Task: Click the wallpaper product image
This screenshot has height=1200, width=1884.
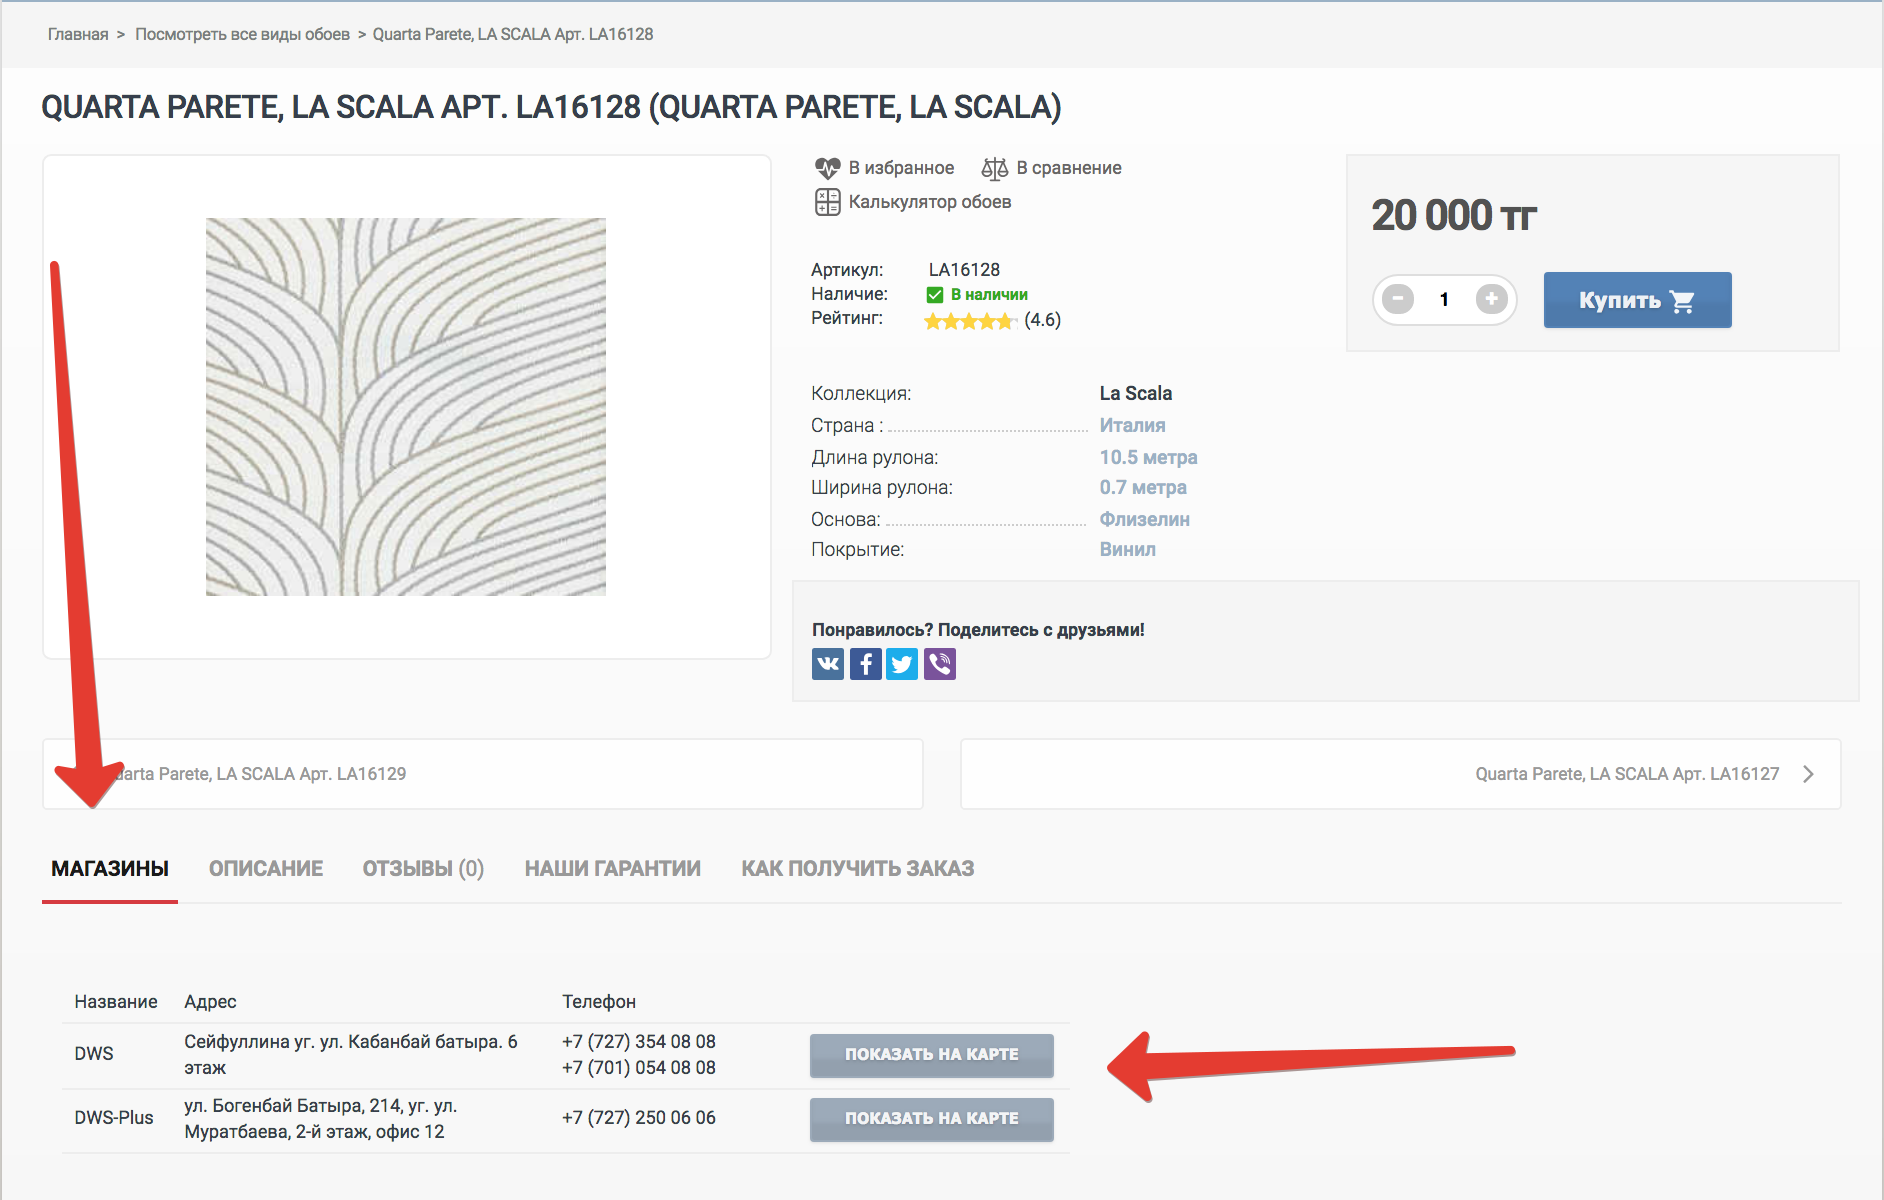Action: (406, 407)
